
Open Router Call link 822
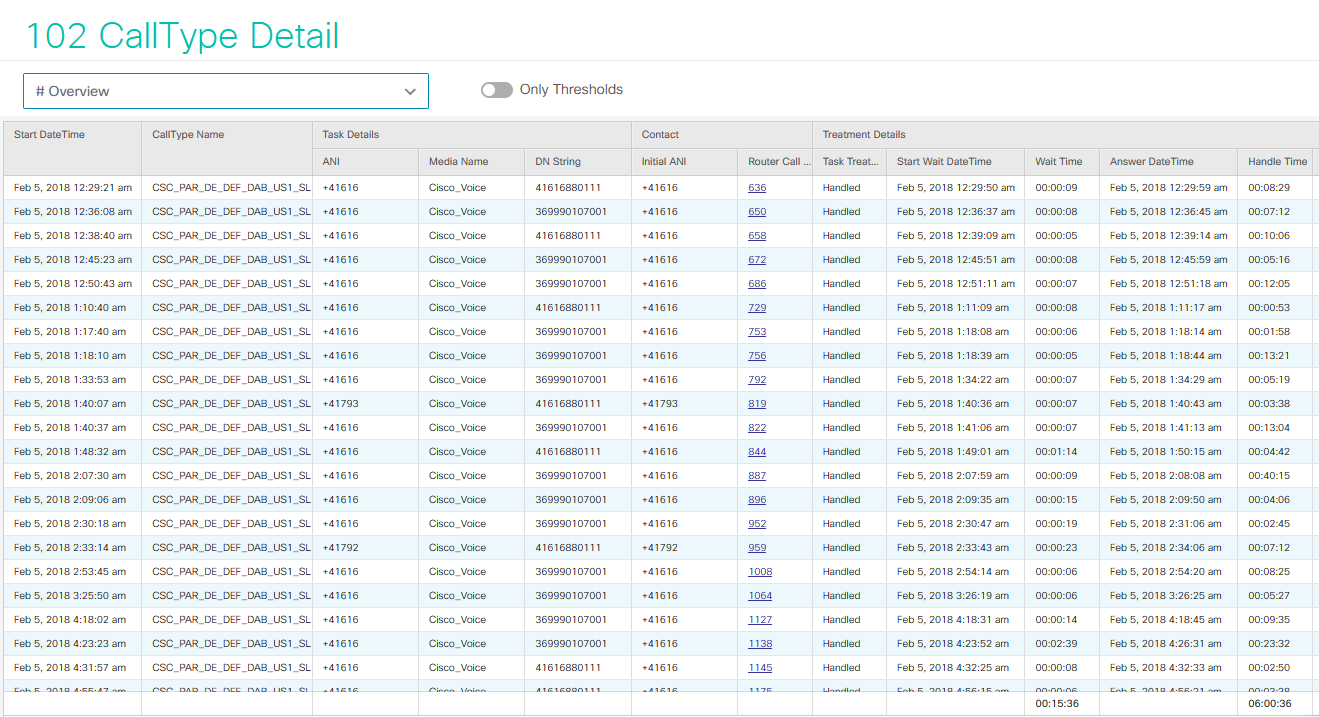tap(757, 428)
